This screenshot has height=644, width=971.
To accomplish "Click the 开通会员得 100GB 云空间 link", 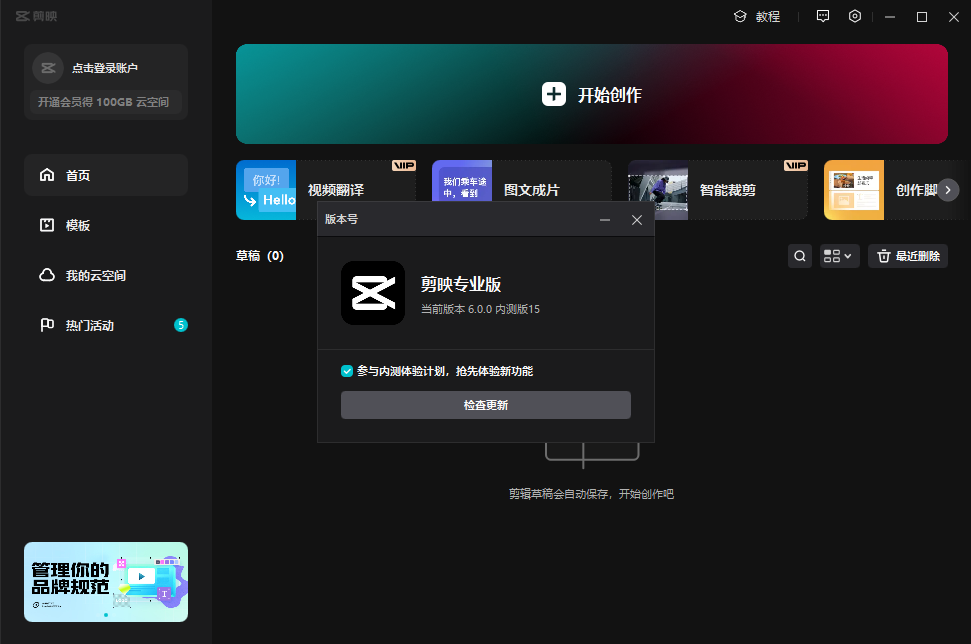I will point(104,102).
